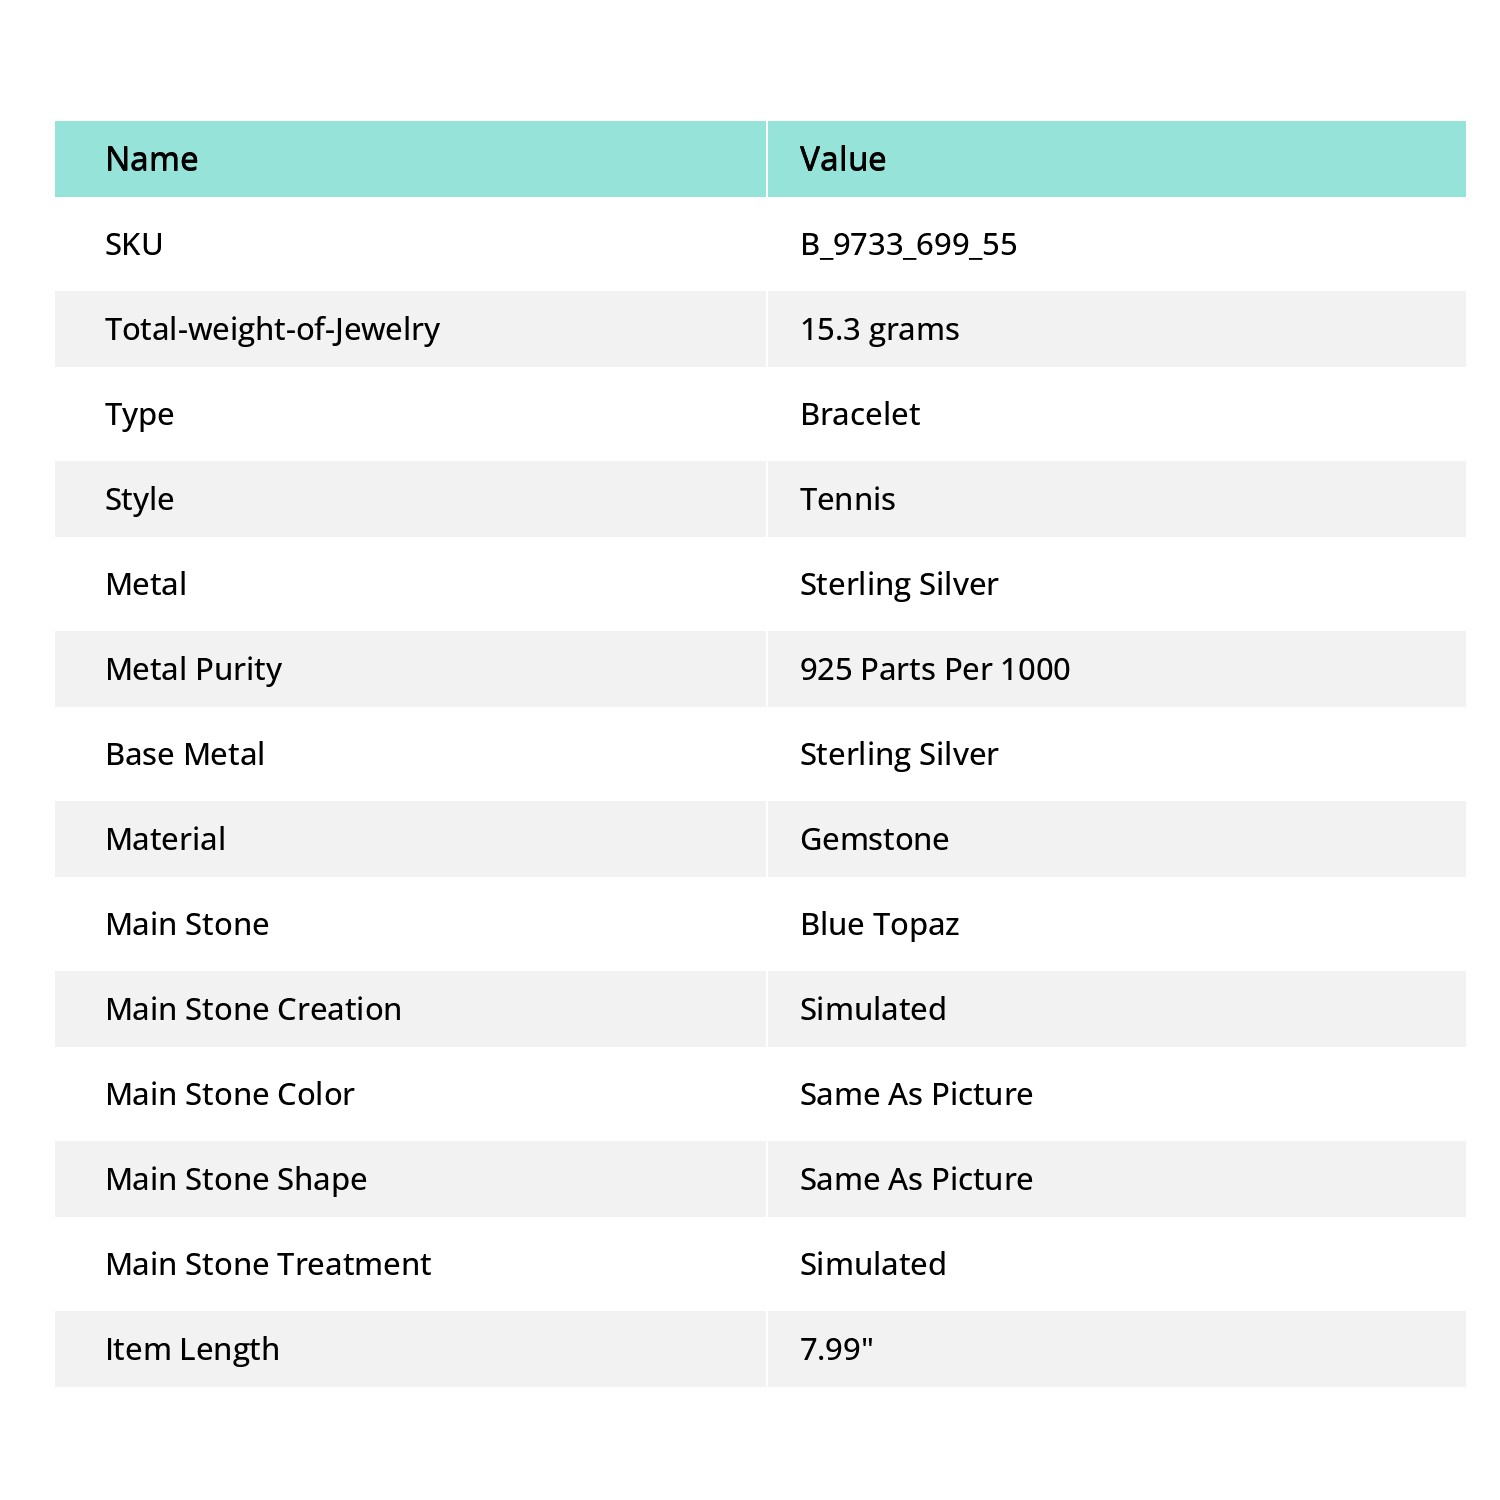The width and height of the screenshot is (1500, 1500).
Task: Select the Gemstone material value
Action: coord(874,839)
